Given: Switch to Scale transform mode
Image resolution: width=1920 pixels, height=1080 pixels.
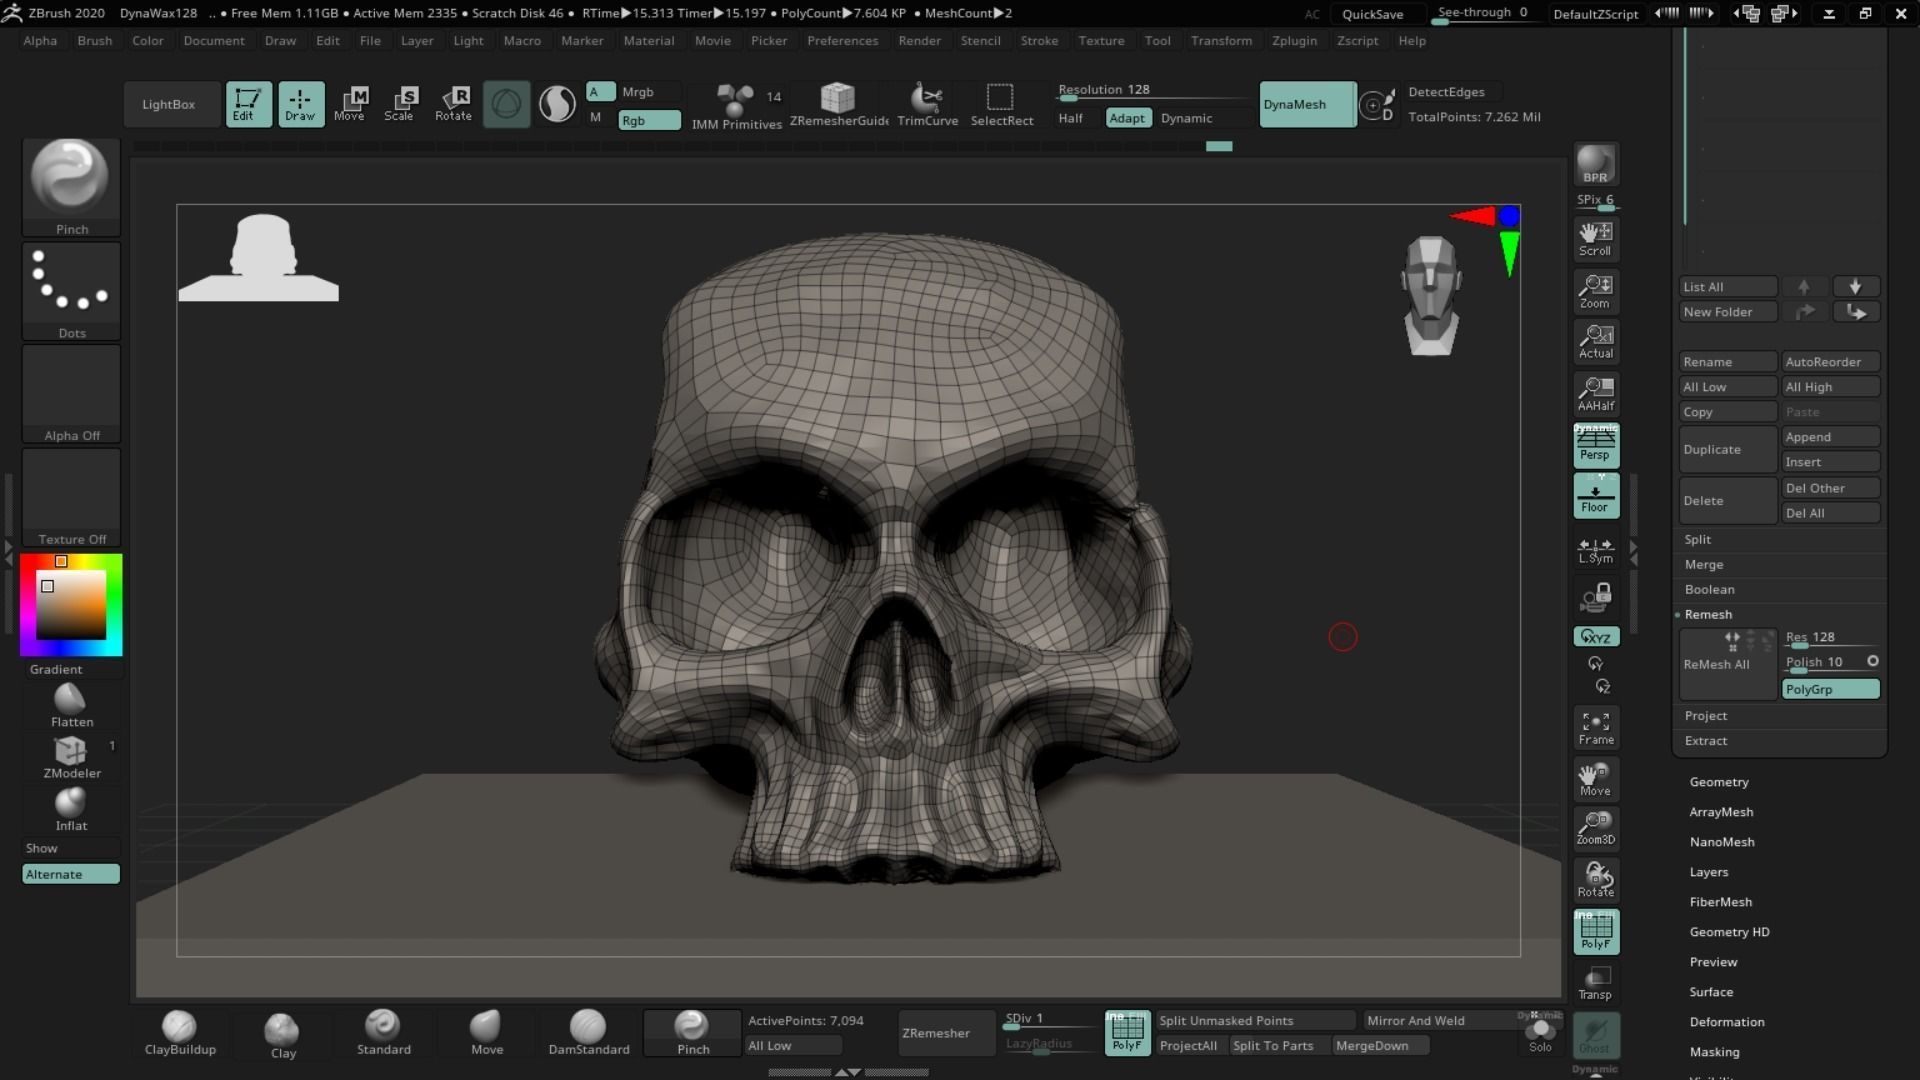Looking at the screenshot, I should tap(400, 104).
